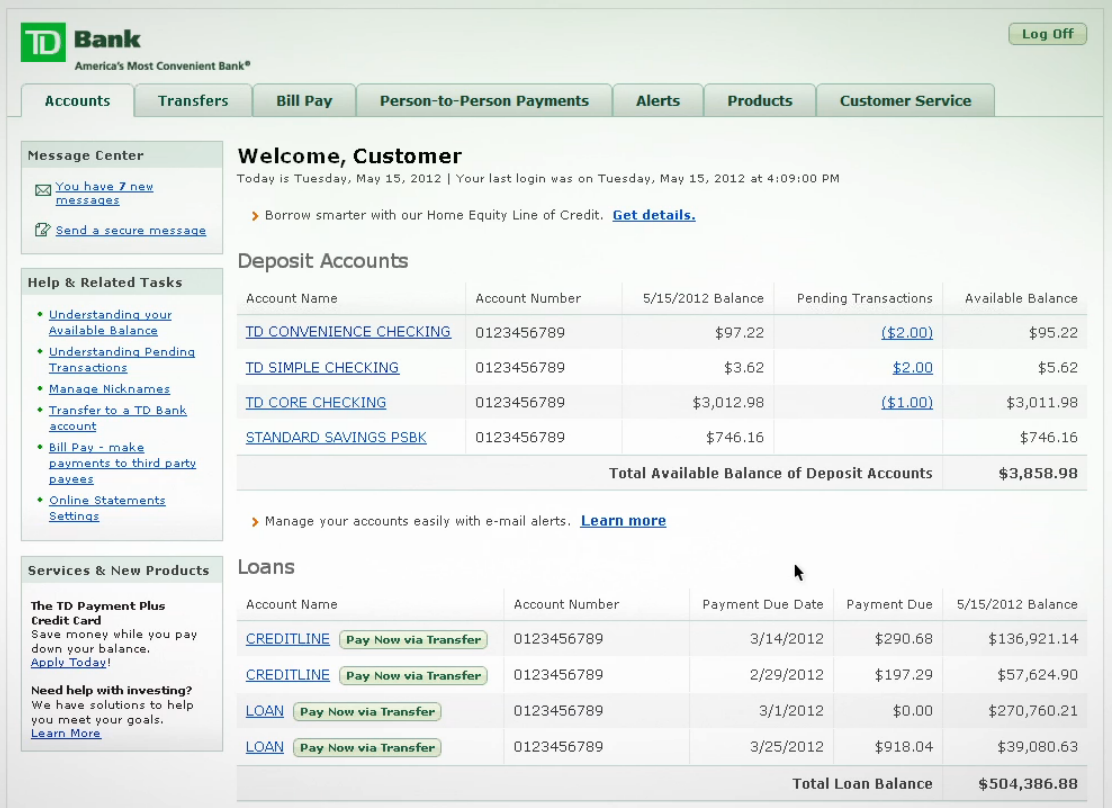Open STANDARD SAVINGS PSBK account

coord(336,437)
